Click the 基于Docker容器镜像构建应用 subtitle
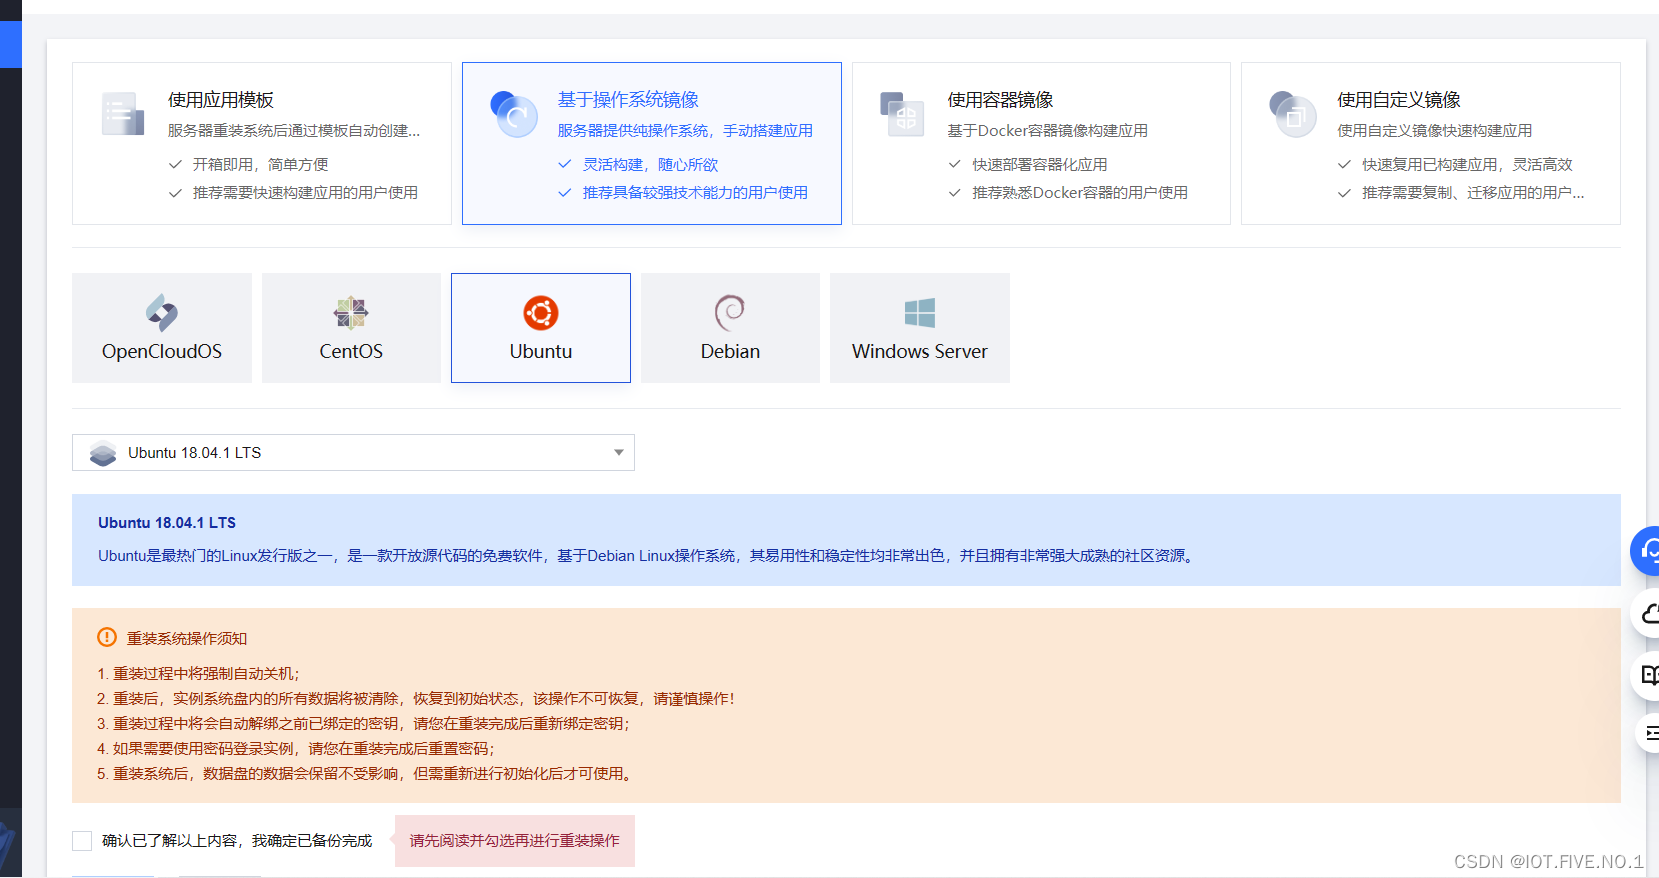Image resolution: width=1659 pixels, height=878 pixels. click(x=1048, y=131)
